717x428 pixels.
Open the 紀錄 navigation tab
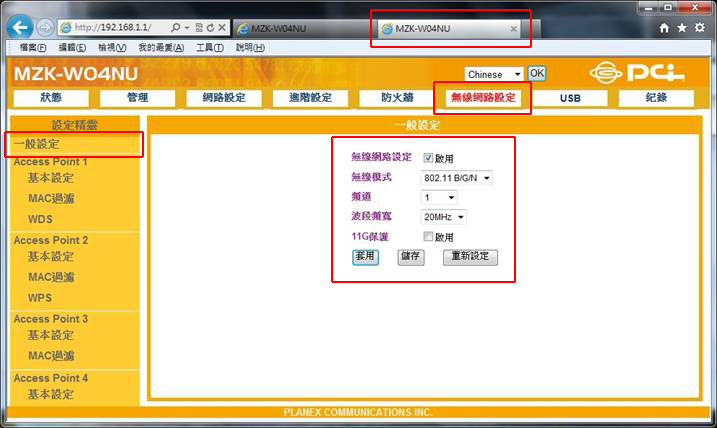coord(656,97)
